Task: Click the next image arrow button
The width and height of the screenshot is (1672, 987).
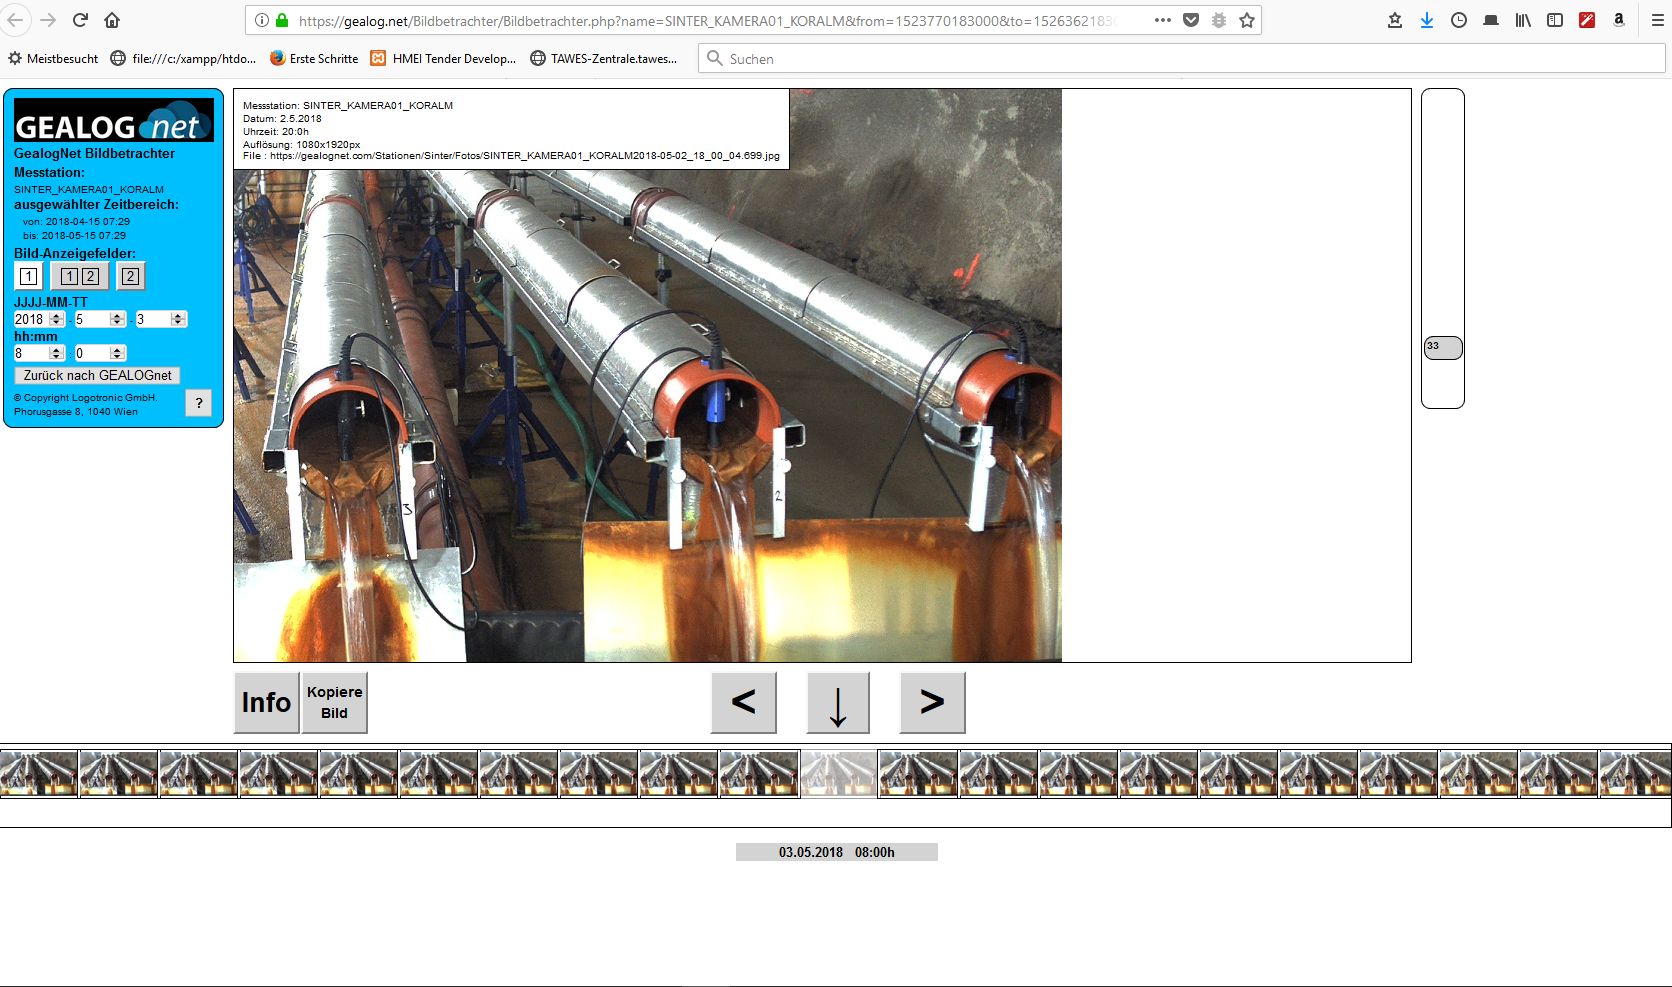Action: point(932,702)
